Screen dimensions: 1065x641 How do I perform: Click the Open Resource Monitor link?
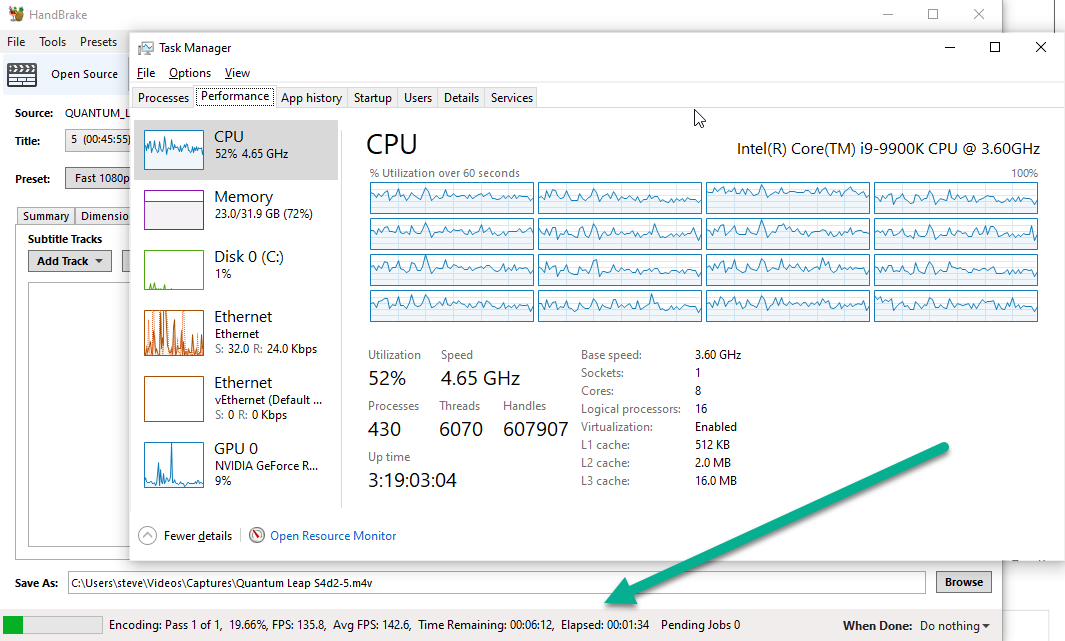pos(333,536)
